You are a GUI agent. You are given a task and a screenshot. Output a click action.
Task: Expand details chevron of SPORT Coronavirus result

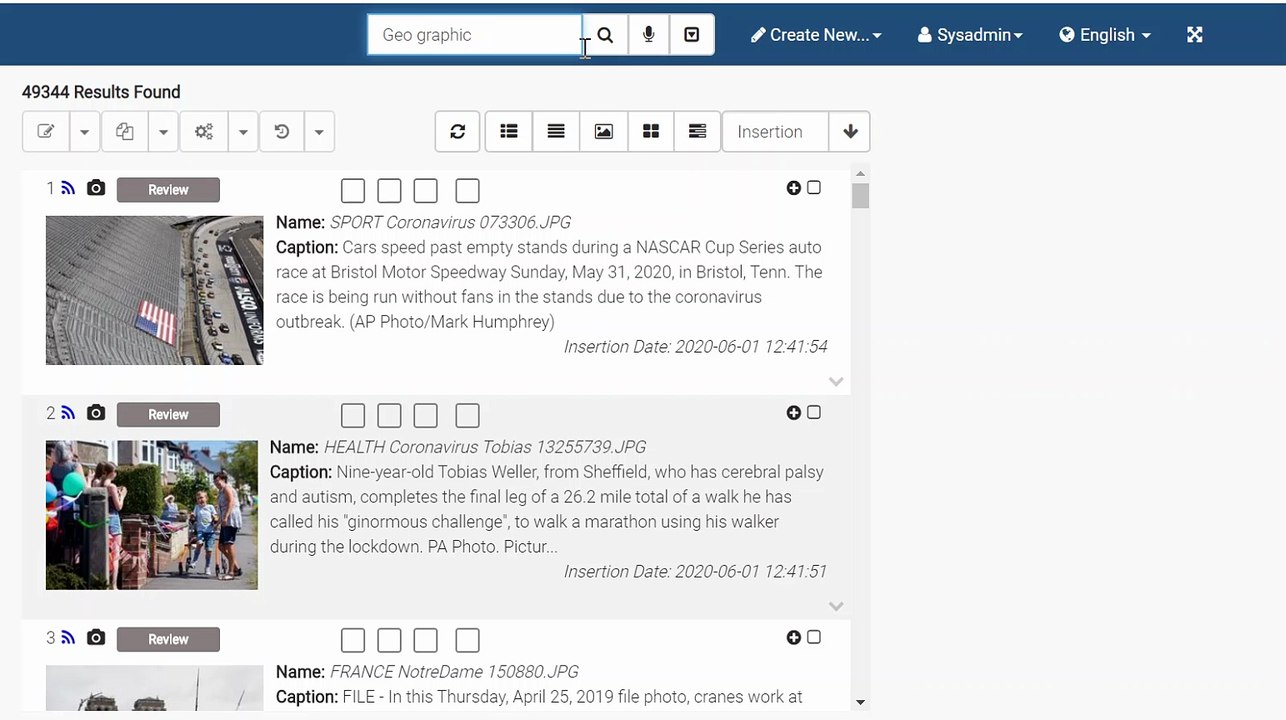tap(836, 381)
